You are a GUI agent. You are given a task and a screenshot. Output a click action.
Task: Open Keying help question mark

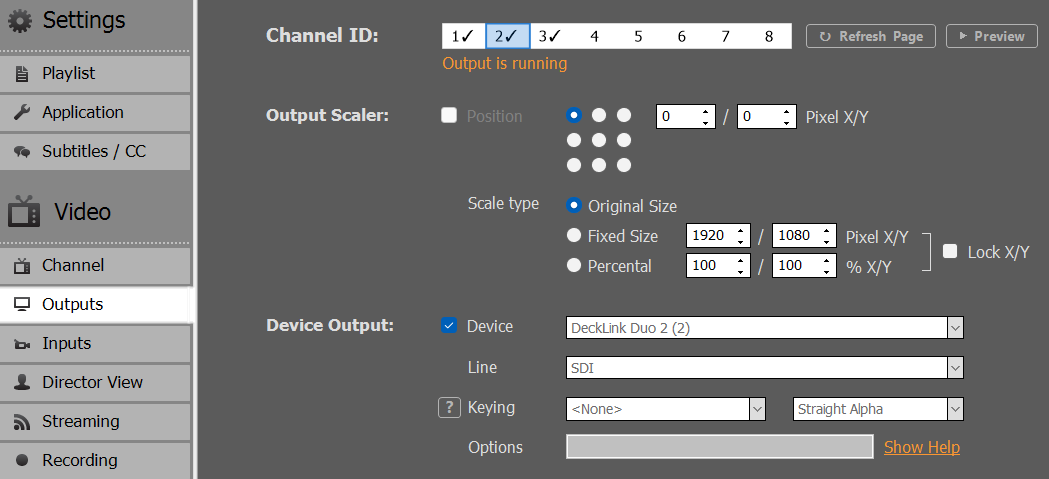point(450,407)
